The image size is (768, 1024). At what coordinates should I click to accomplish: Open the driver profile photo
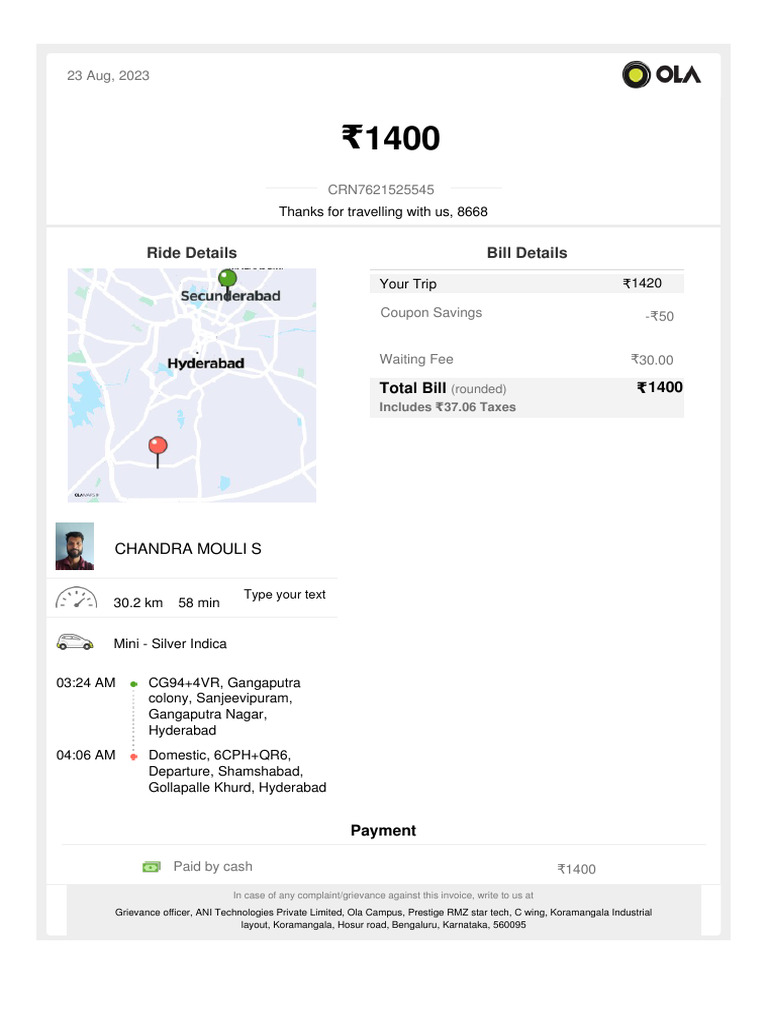(x=75, y=546)
